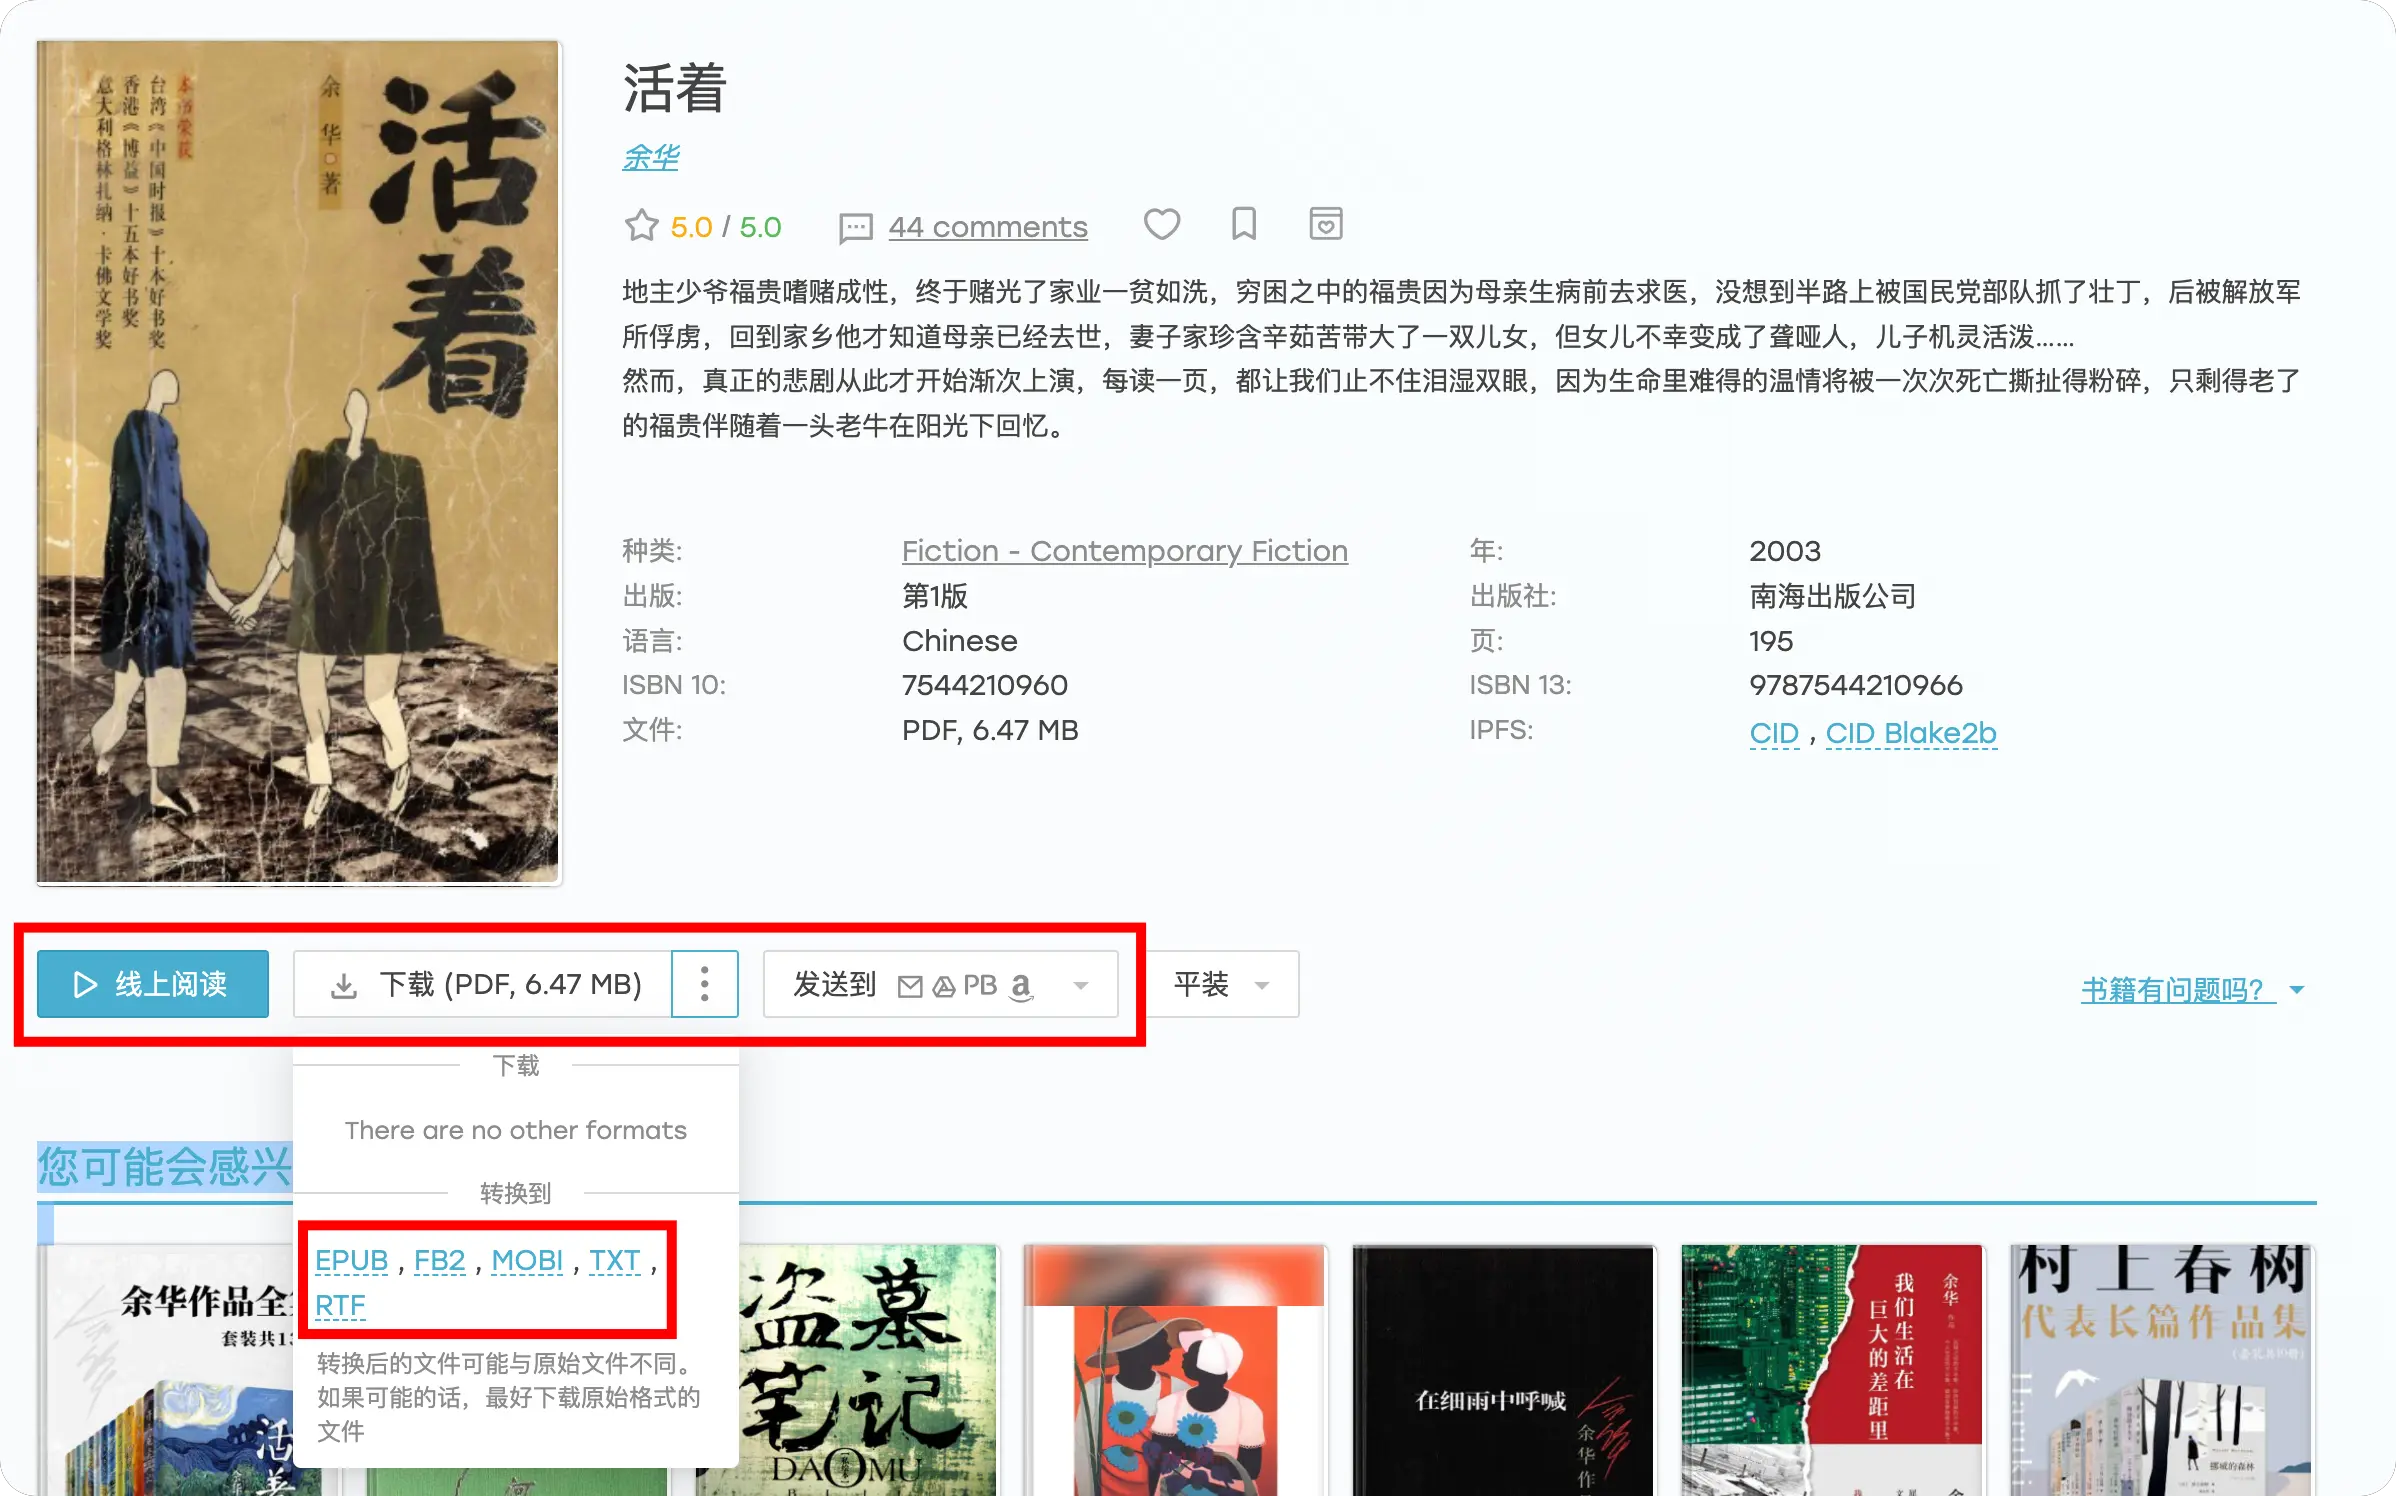Click the language value Chinese
Screen dimensions: 2396x1496
[959, 641]
